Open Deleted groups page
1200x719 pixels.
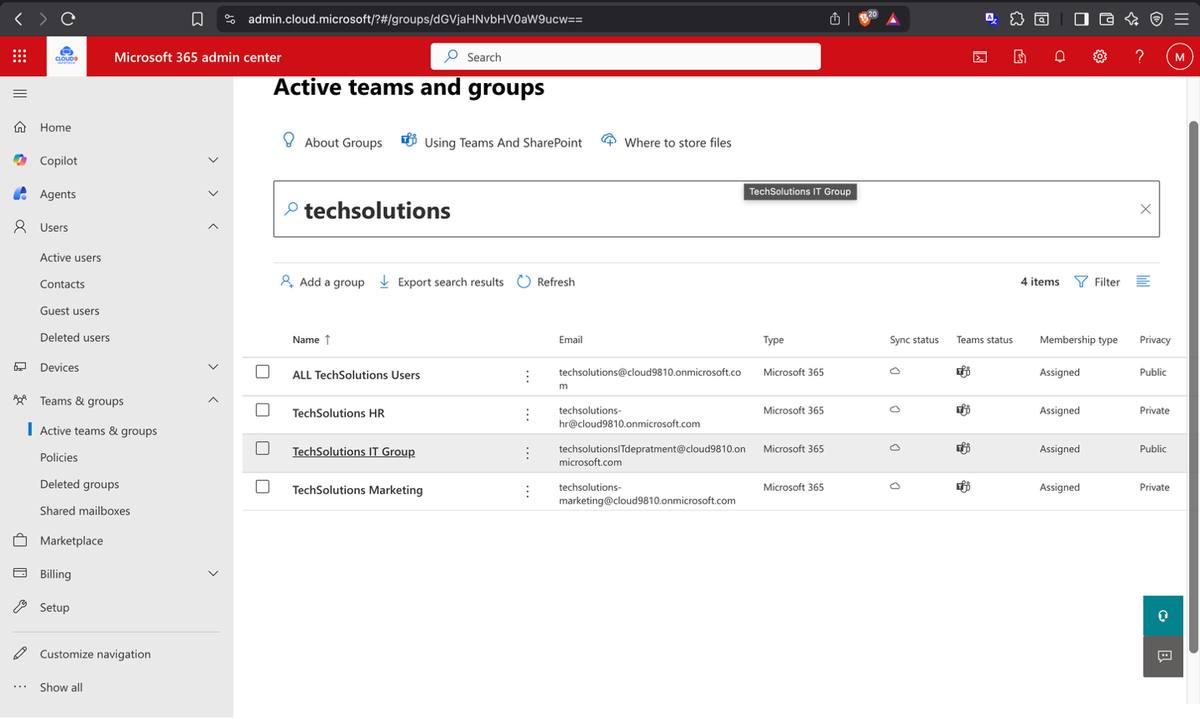pyautogui.click(x=79, y=484)
